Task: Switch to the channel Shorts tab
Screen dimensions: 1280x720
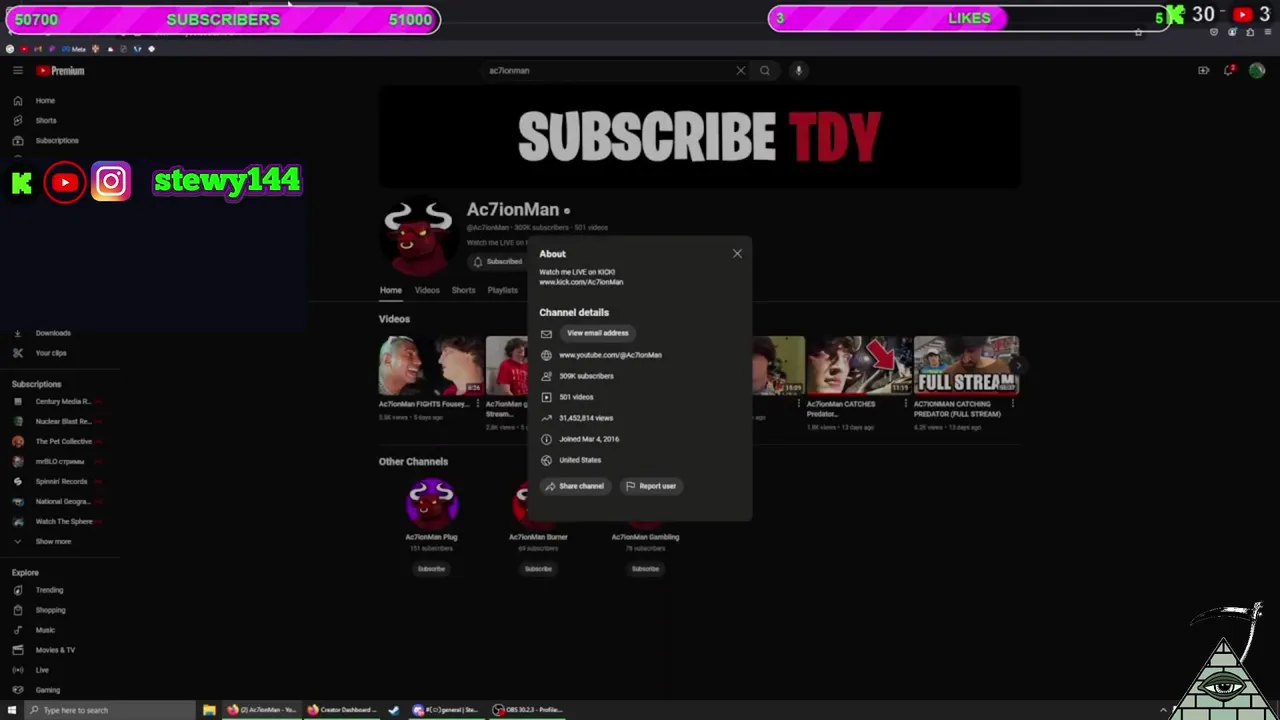Action: pos(463,291)
